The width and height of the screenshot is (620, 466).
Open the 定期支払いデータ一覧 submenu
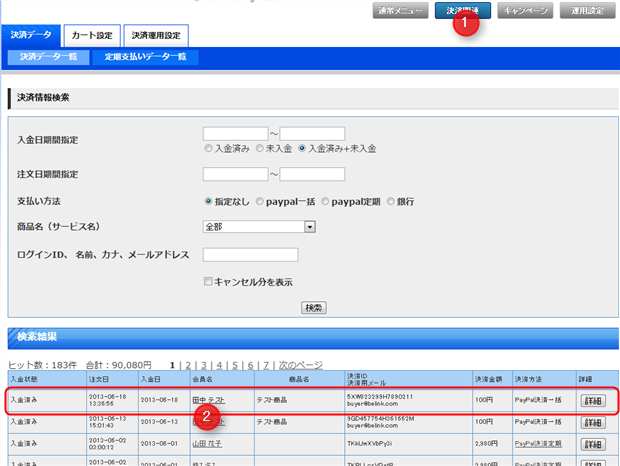(145, 57)
